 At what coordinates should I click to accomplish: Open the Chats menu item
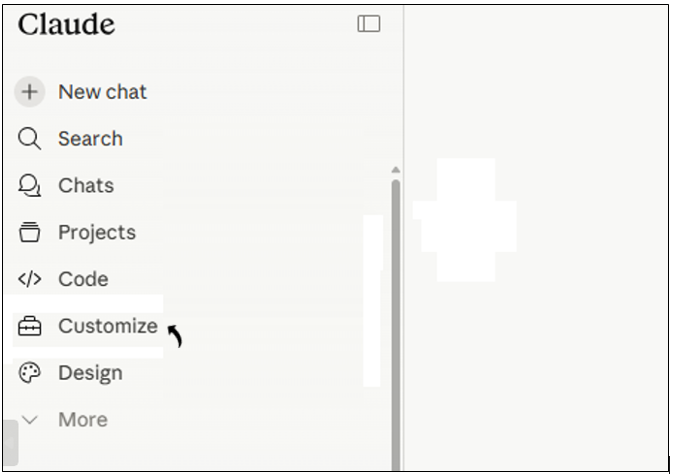[86, 185]
